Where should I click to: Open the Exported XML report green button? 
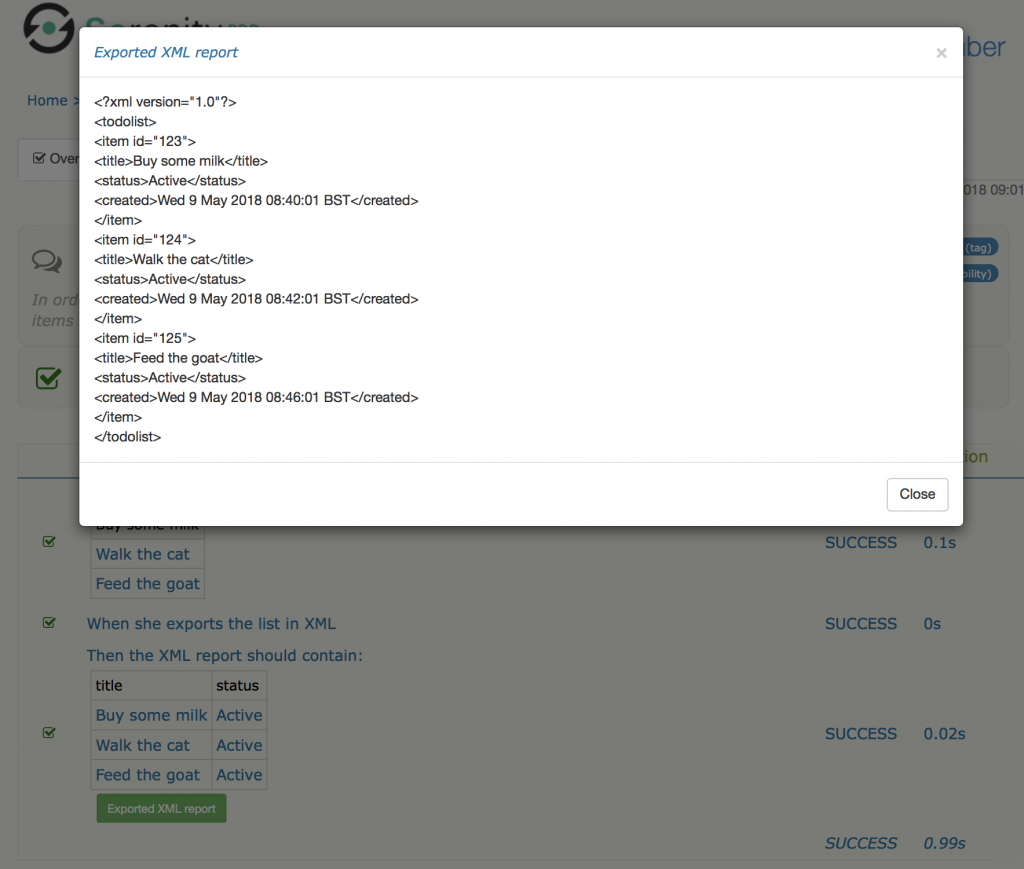click(161, 808)
